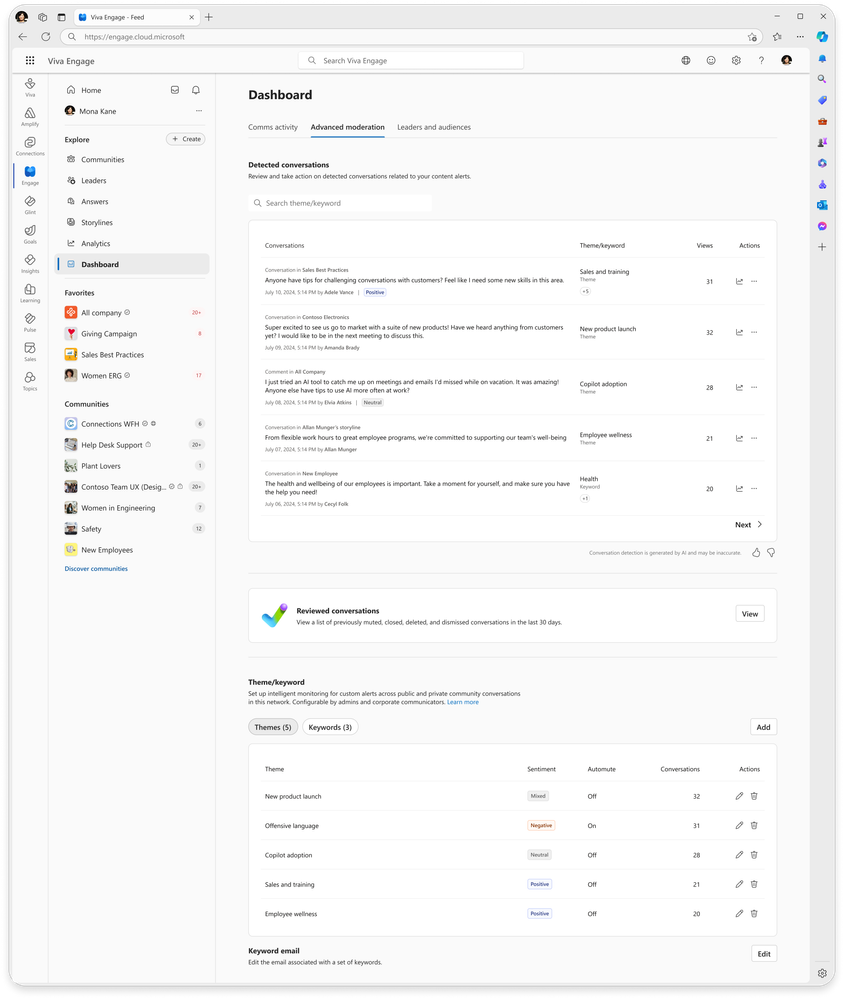Go to Next page of conversations
The image size is (844, 999).
[748, 525]
